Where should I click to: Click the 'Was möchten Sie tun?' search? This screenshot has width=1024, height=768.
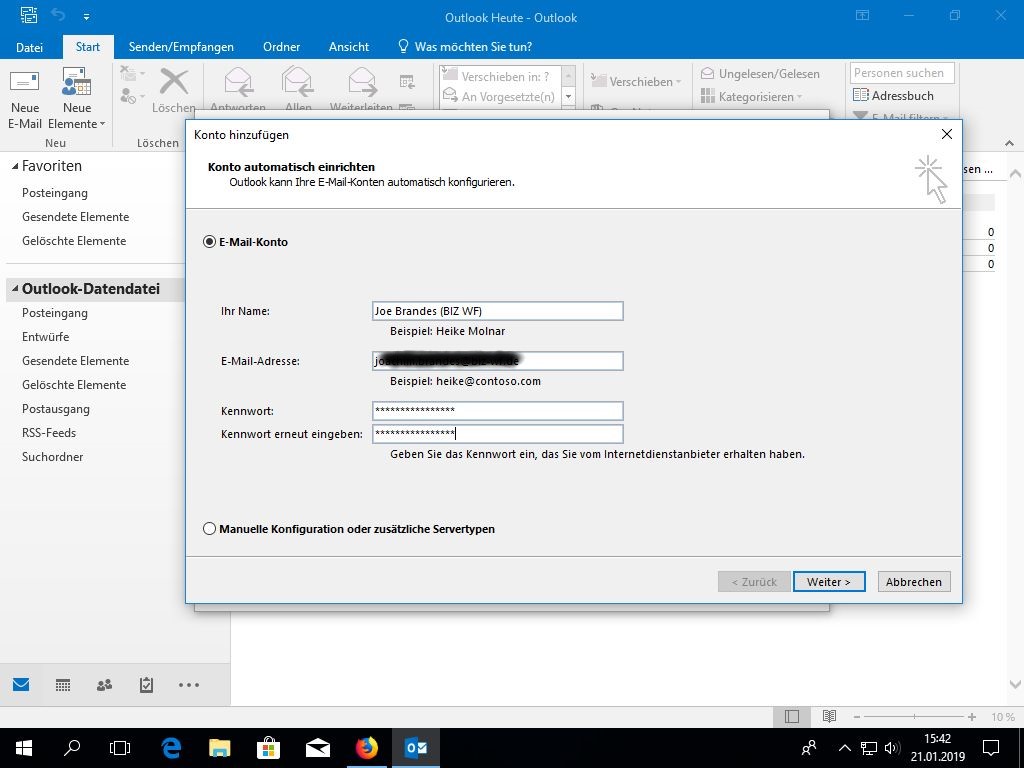(x=464, y=47)
